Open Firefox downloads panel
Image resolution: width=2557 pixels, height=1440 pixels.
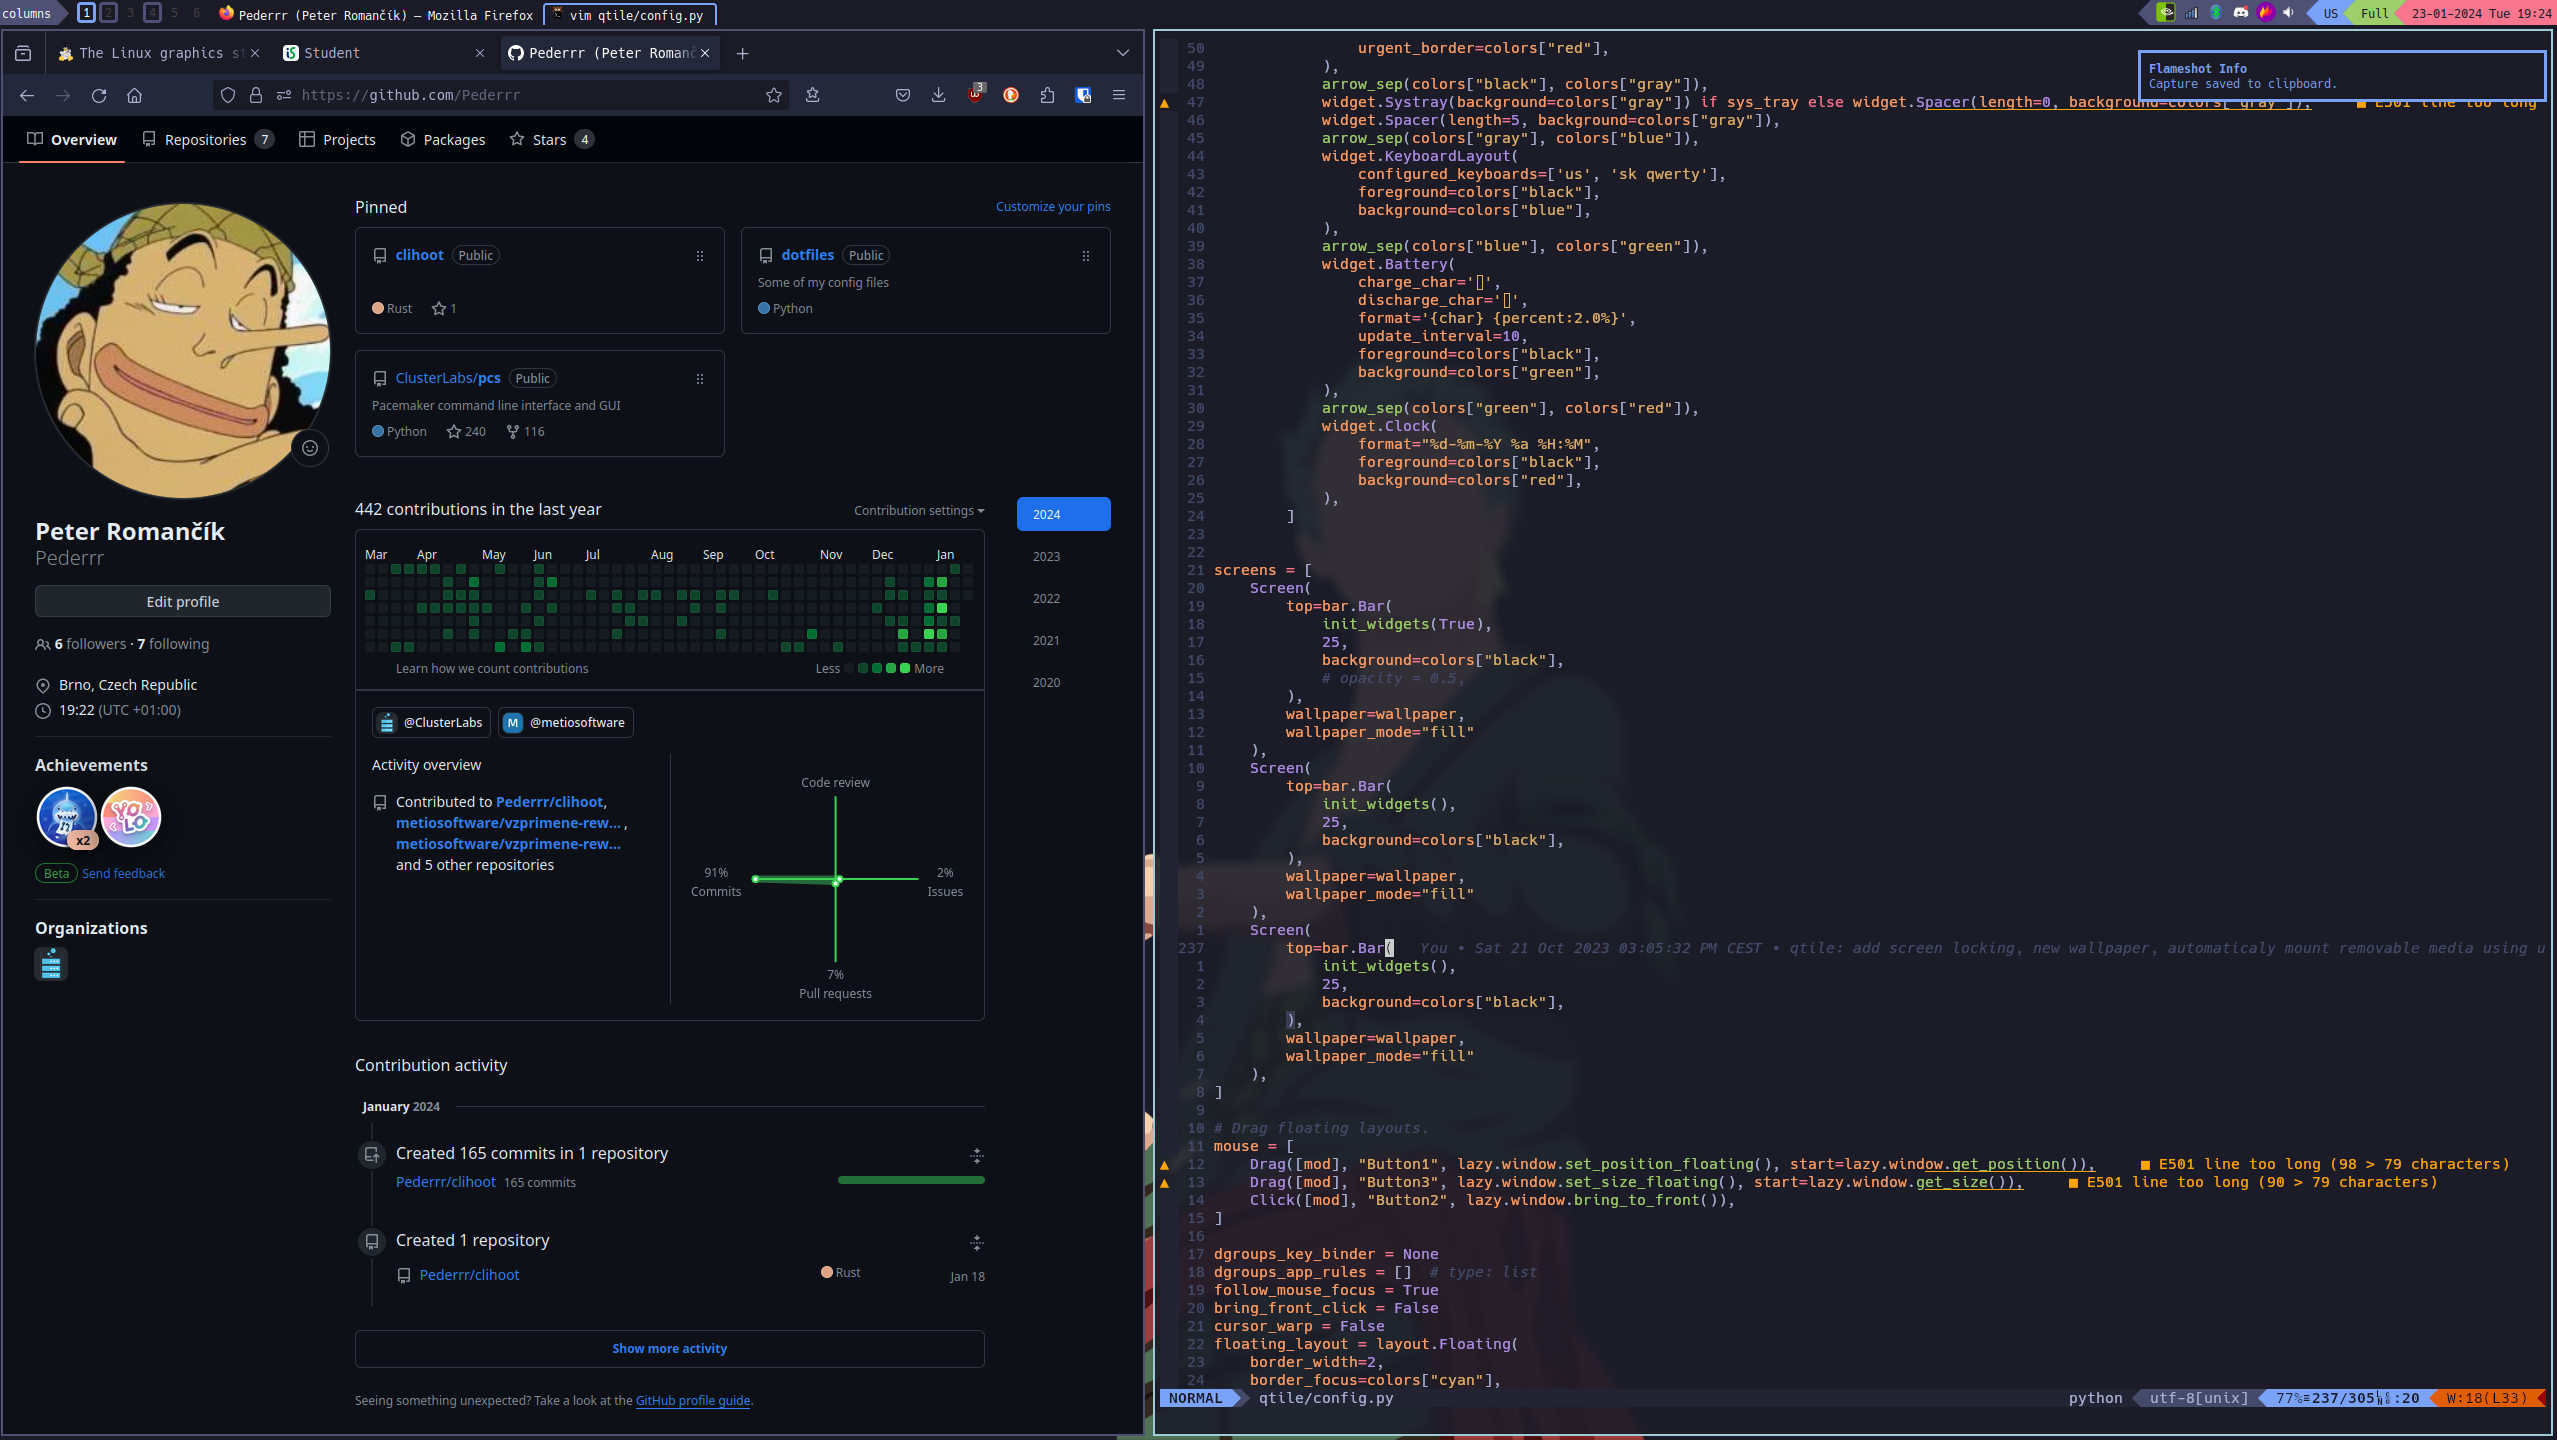938,95
